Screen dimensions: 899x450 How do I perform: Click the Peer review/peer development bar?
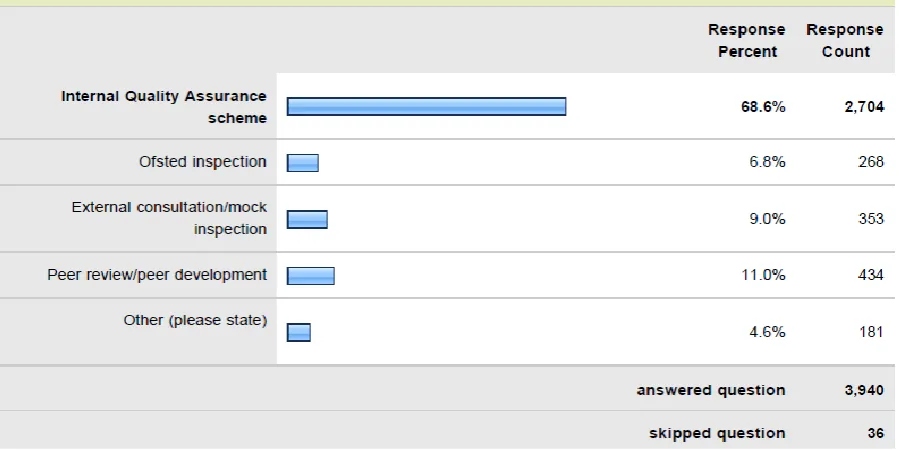pos(311,276)
